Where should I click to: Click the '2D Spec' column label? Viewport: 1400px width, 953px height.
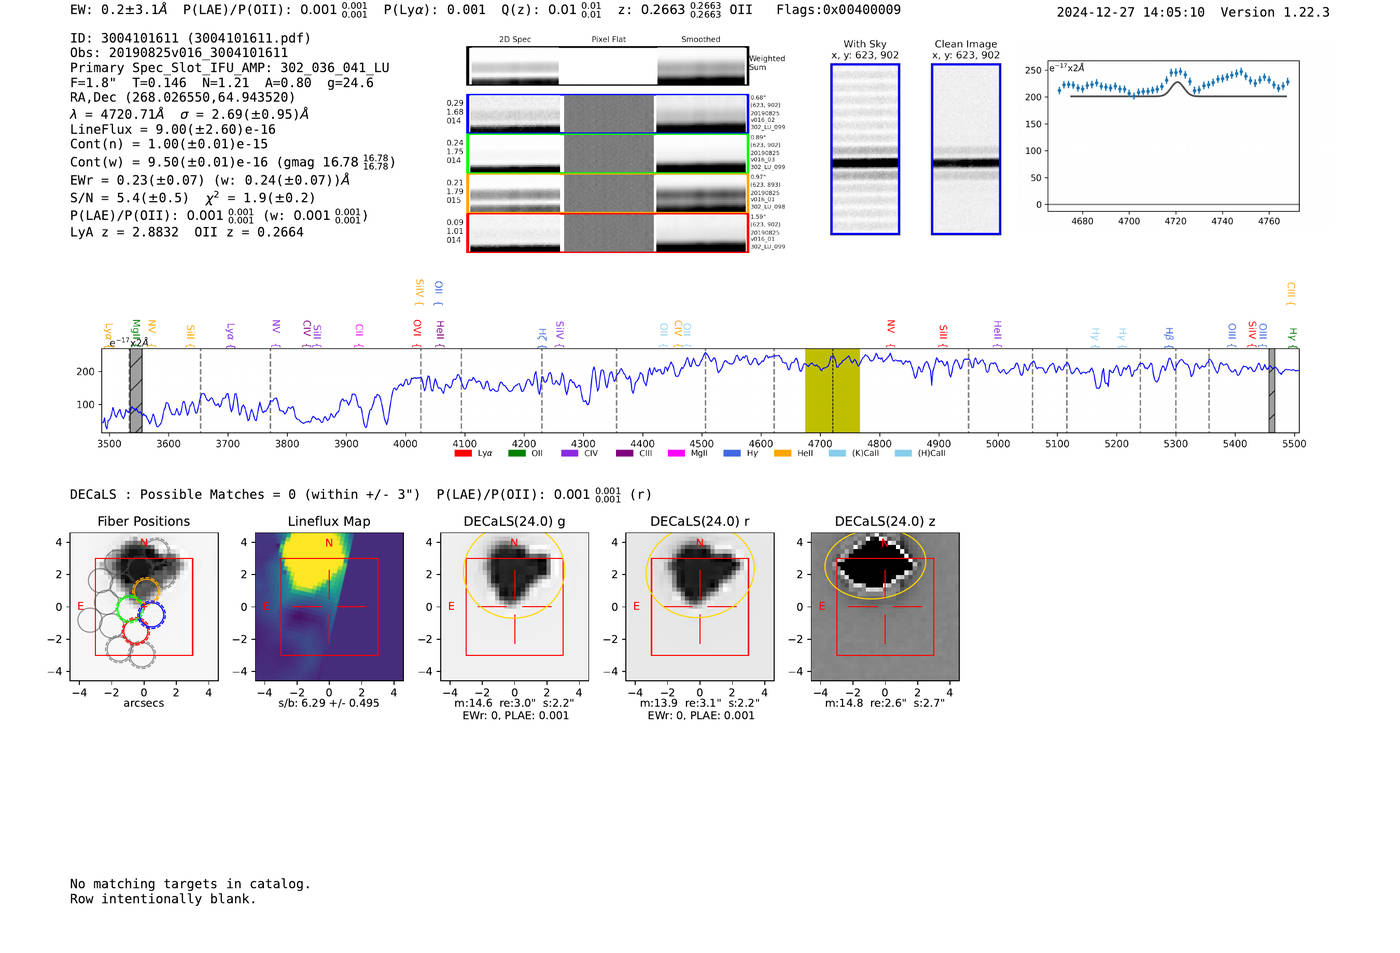point(515,40)
